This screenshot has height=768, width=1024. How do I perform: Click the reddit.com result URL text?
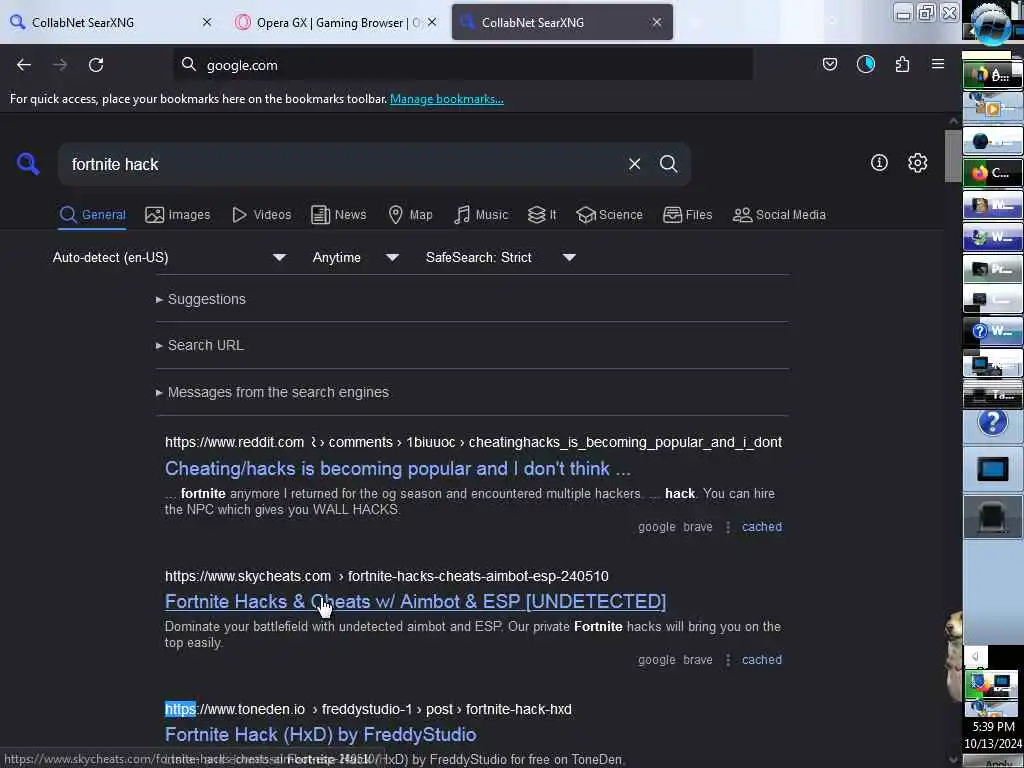tap(473, 442)
